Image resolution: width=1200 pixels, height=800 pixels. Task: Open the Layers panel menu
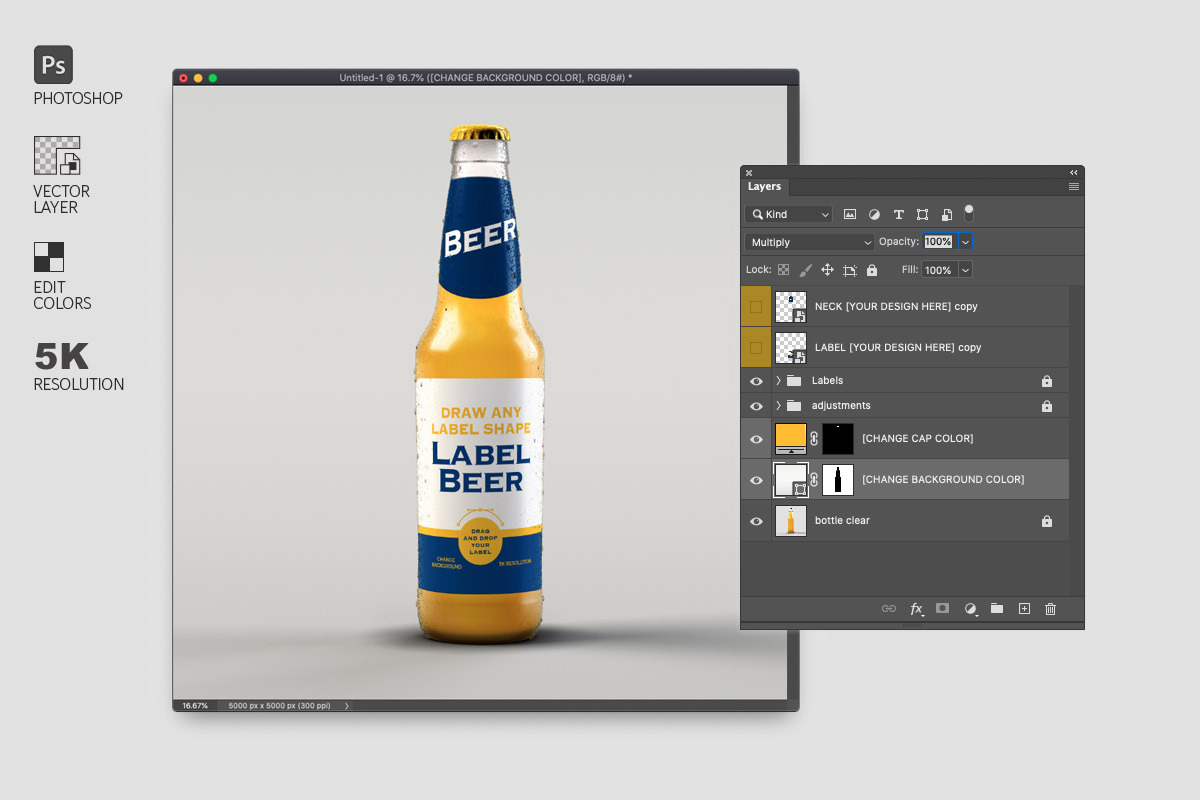tap(1074, 187)
